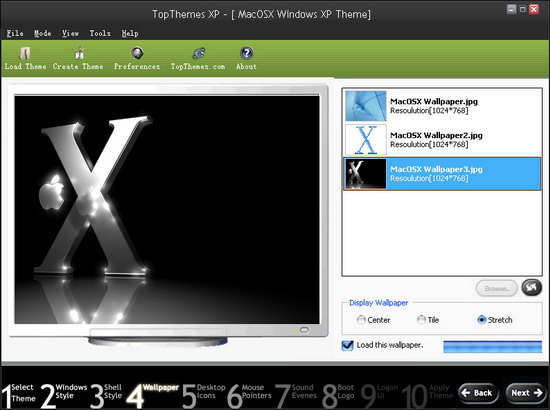Image resolution: width=550 pixels, height=410 pixels.
Task: Go to step 6 Mouse Pointers
Action: click(249, 395)
